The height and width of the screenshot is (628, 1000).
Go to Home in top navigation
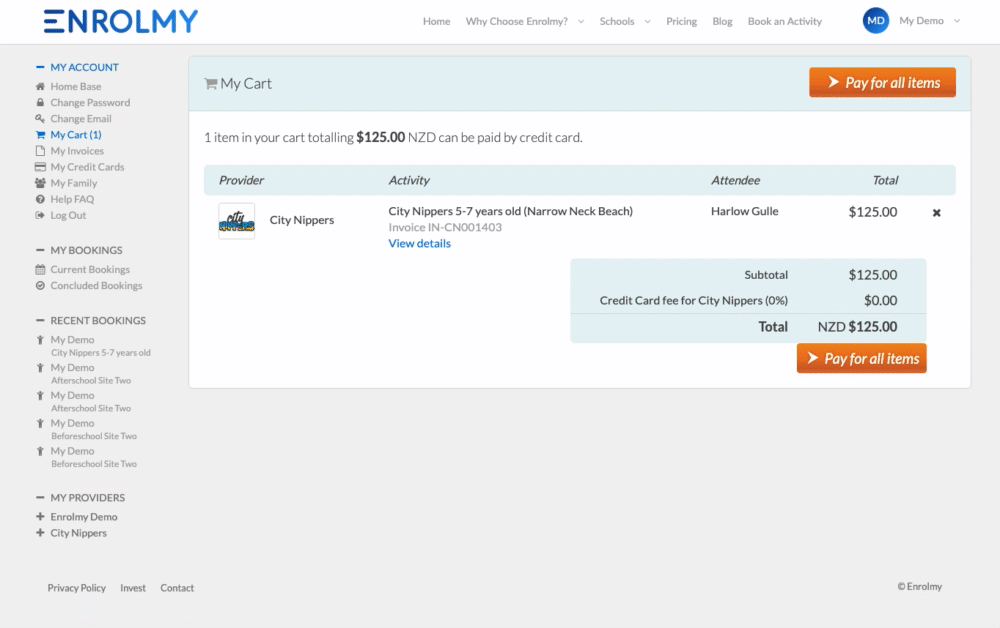436,21
